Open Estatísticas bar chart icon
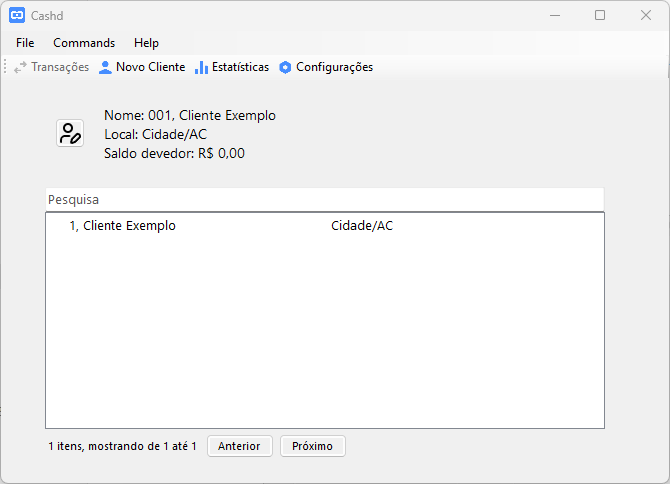This screenshot has height=484, width=670. (201, 67)
